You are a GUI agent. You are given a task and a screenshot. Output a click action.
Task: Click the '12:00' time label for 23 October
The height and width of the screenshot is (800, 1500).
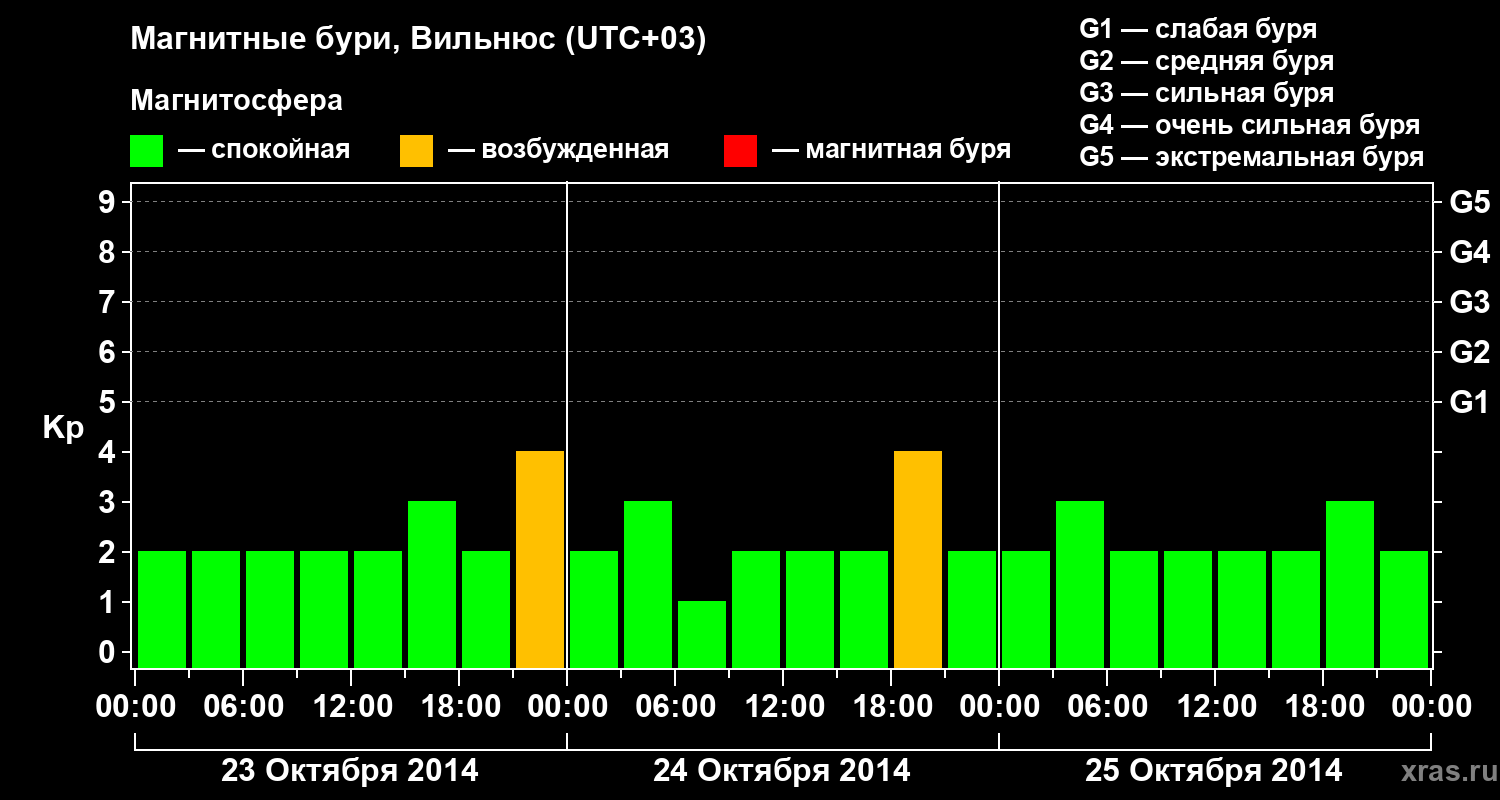[x=351, y=706]
